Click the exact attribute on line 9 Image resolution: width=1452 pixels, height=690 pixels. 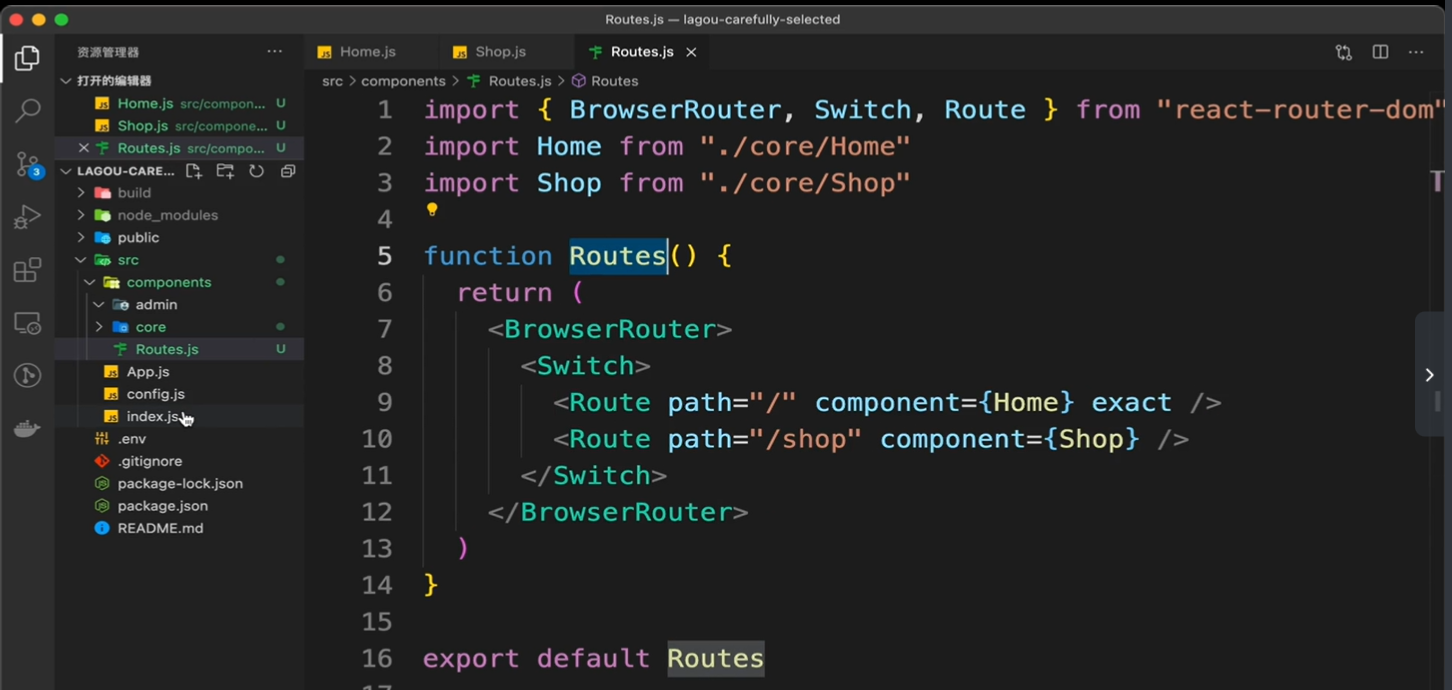[1131, 402]
